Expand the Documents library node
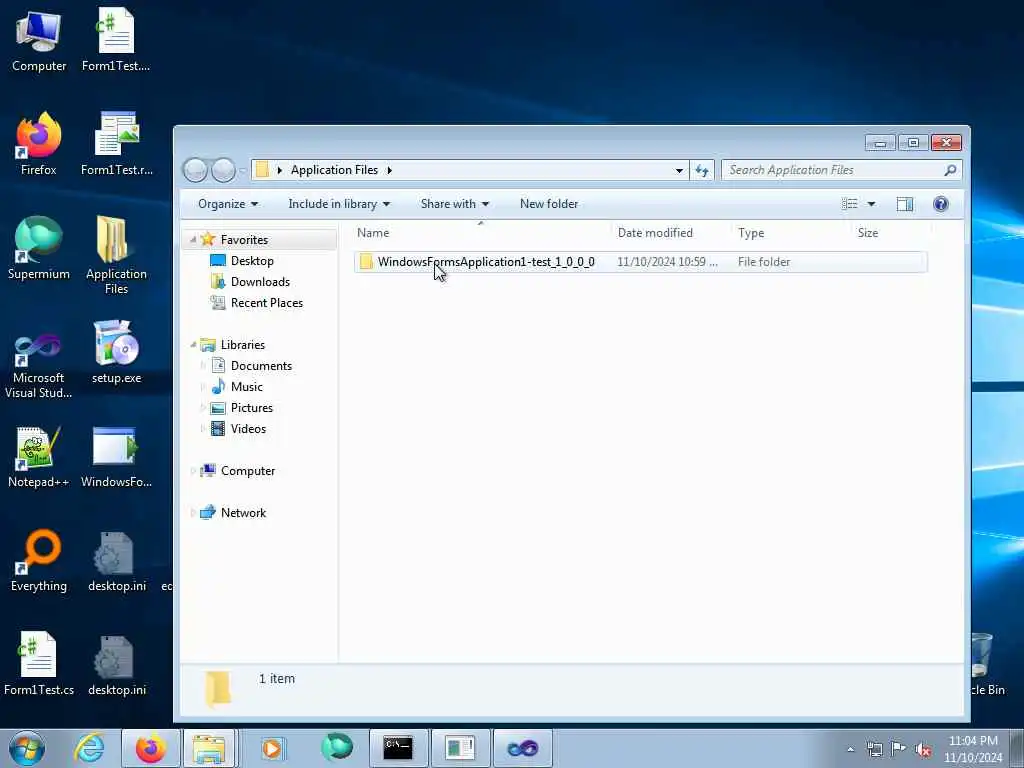The image size is (1024, 768). point(203,366)
